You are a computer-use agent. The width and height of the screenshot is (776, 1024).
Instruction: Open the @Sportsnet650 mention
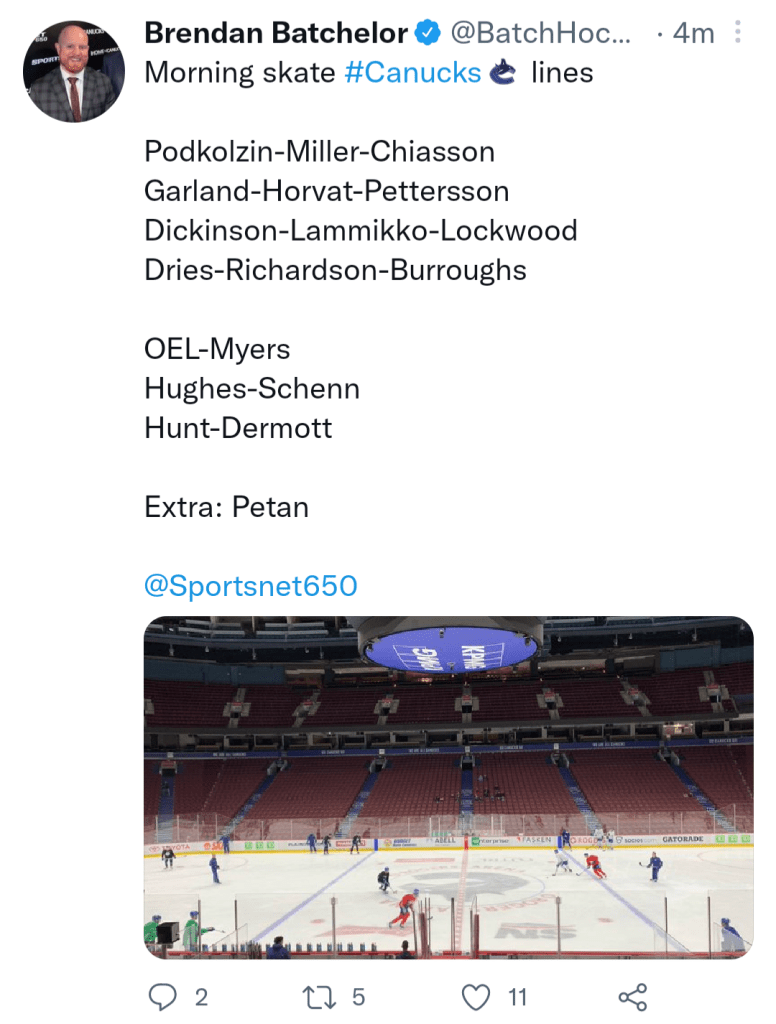pyautogui.click(x=251, y=586)
